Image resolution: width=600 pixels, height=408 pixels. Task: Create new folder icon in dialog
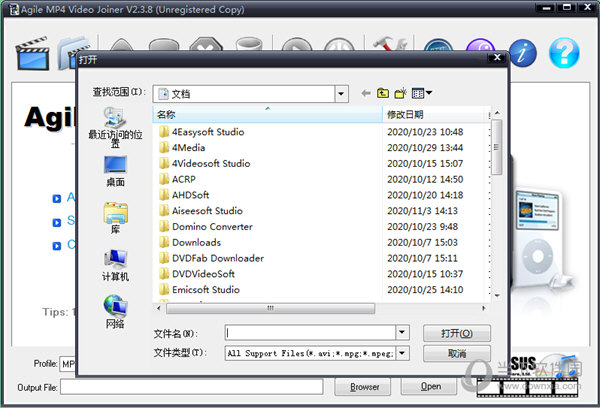coord(401,93)
